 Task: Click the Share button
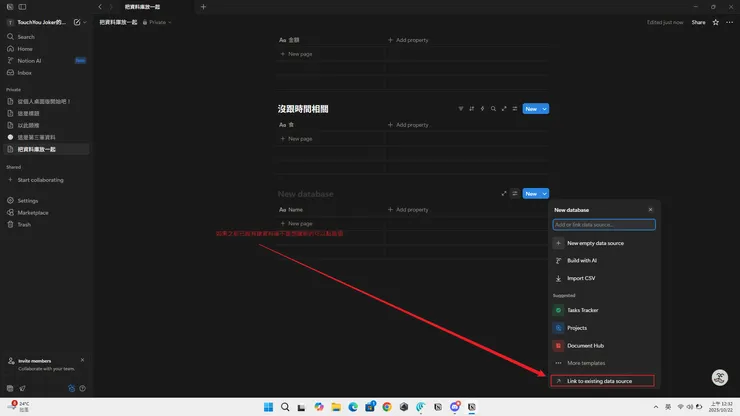(x=698, y=22)
